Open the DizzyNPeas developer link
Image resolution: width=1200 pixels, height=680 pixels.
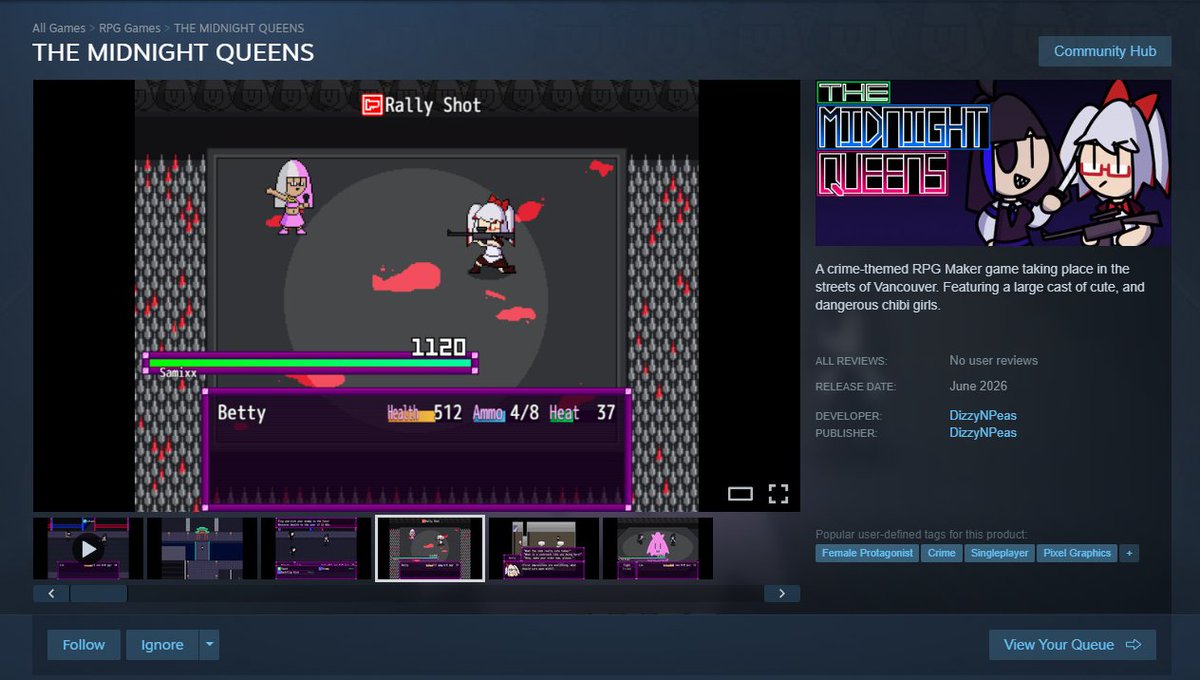(983, 415)
